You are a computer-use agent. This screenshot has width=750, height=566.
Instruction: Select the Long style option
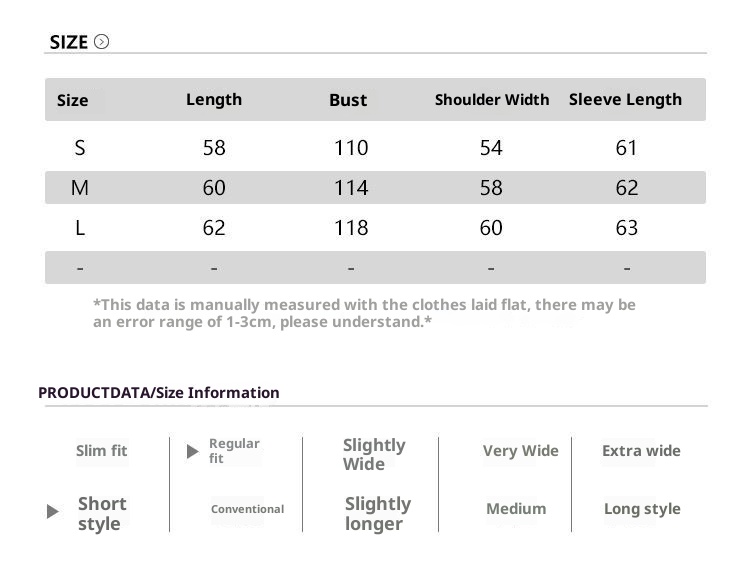click(641, 509)
